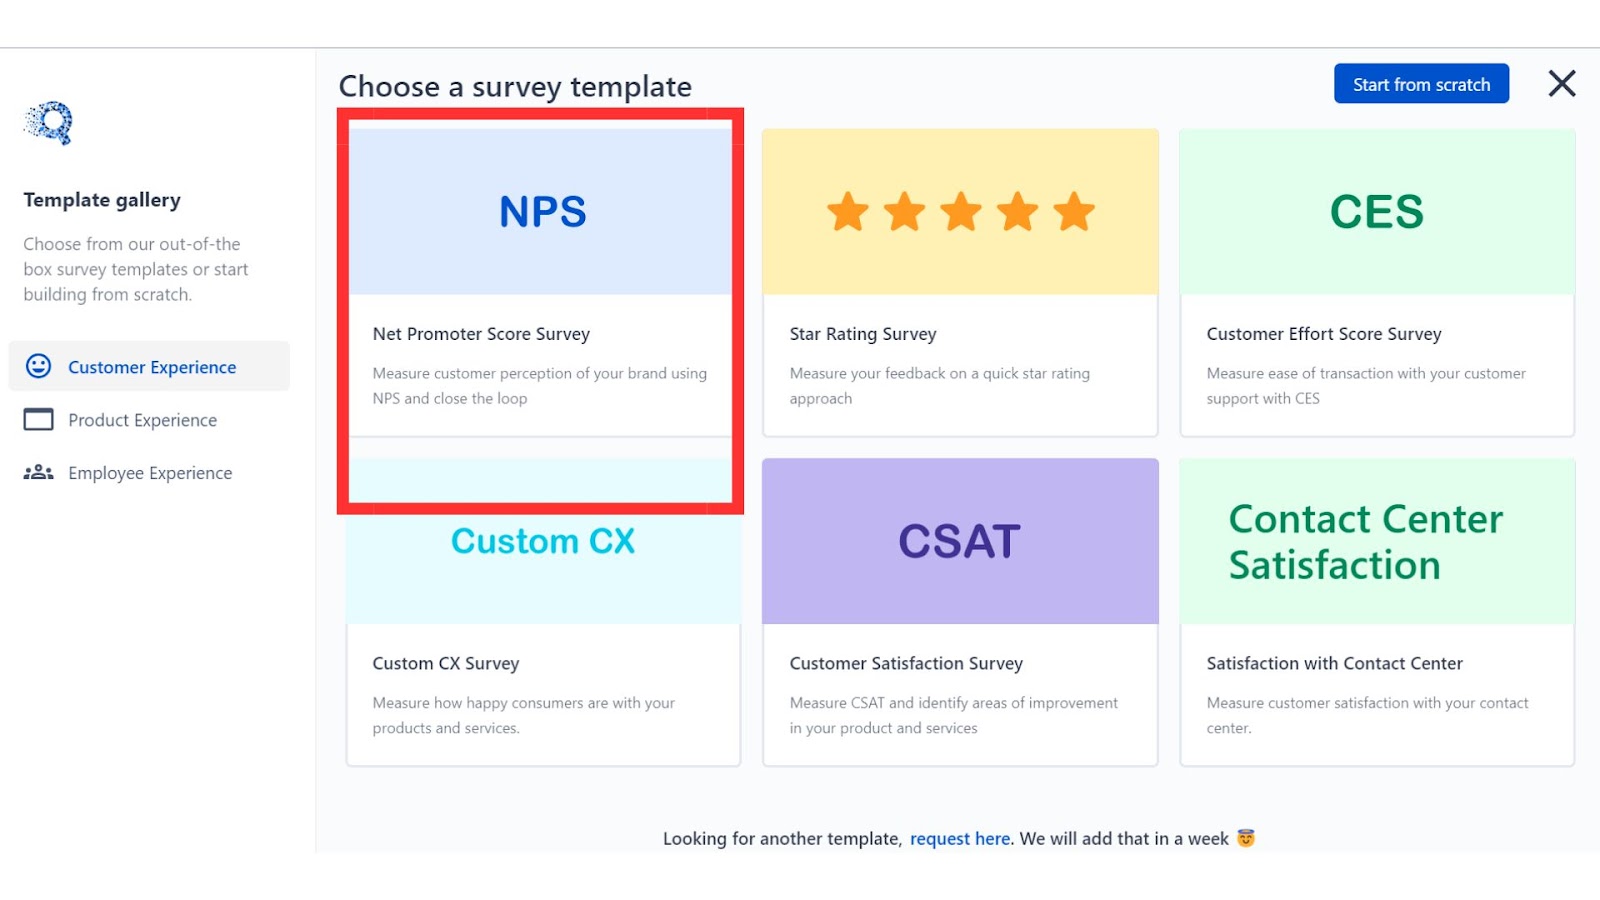Open the Product Experience category
1600x900 pixels.
tap(142, 420)
